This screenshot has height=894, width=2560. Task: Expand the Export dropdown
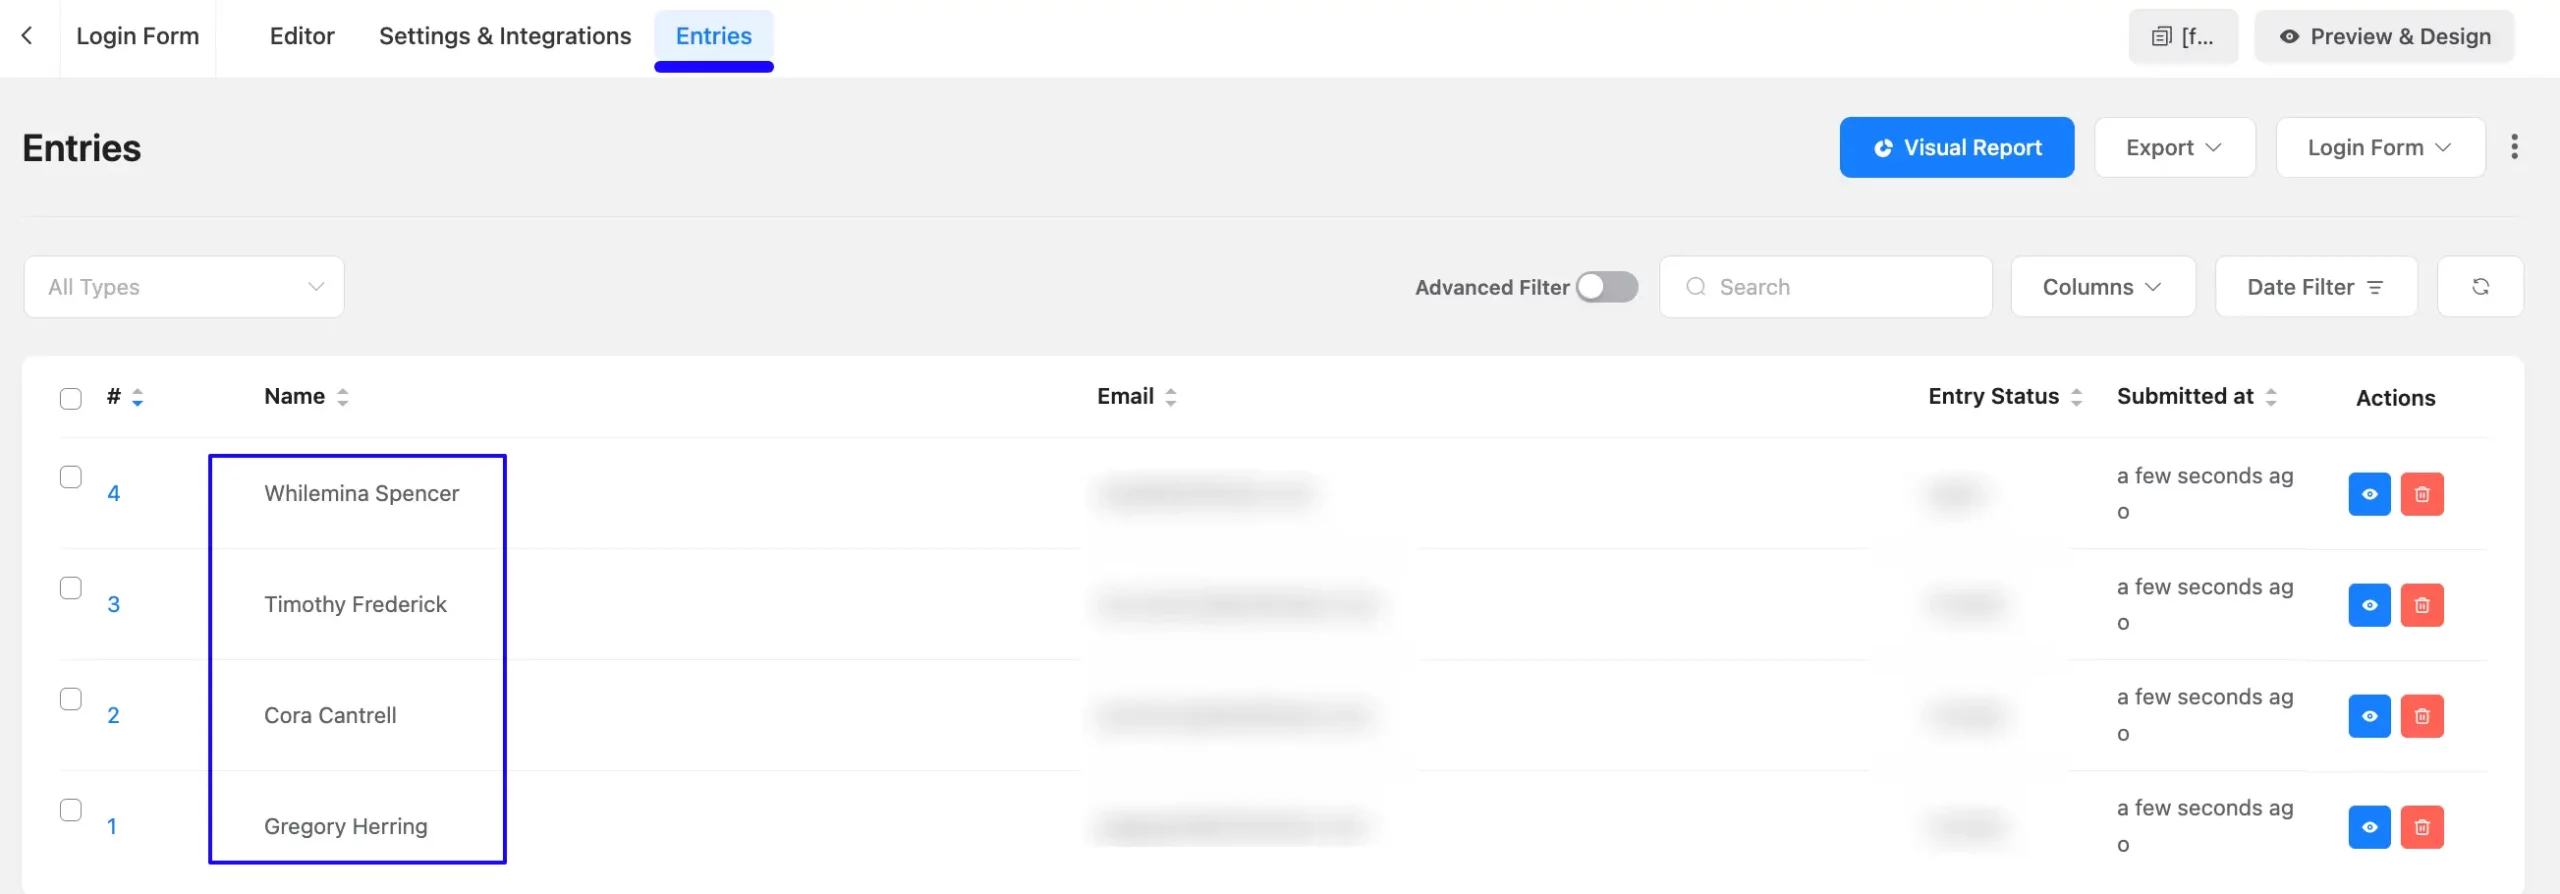[x=2174, y=147]
